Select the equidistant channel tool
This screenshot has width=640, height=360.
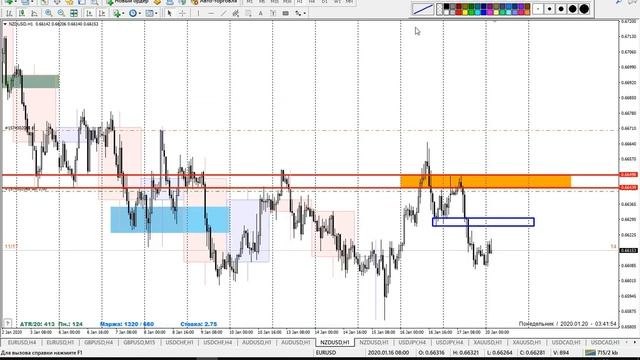point(236,13)
